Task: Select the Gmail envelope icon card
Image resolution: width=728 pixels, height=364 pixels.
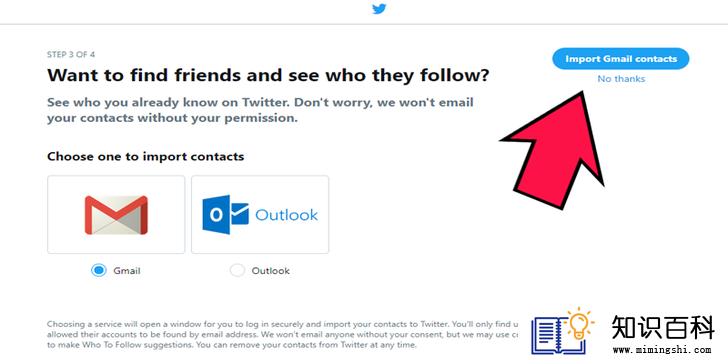Action: point(116,214)
